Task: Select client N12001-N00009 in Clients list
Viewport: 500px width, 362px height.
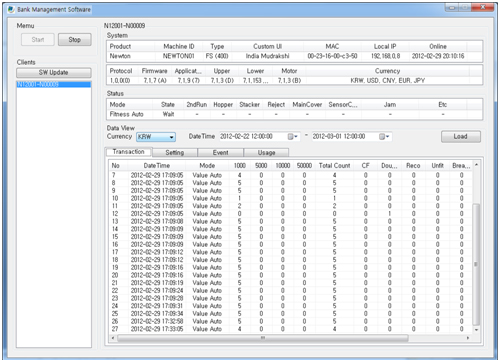Action: tap(53, 84)
